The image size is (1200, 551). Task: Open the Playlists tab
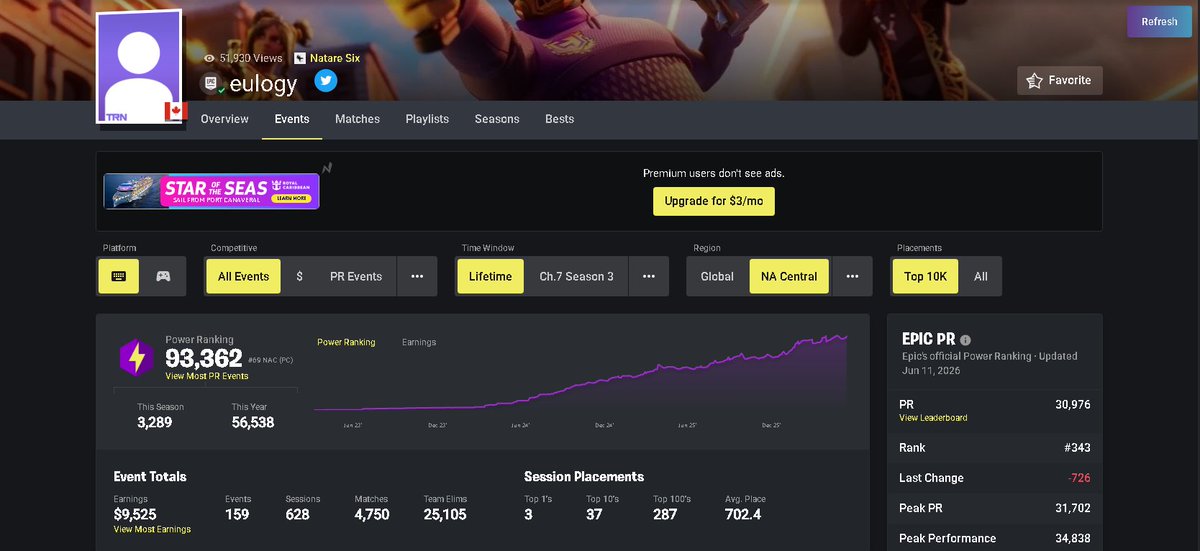click(427, 119)
